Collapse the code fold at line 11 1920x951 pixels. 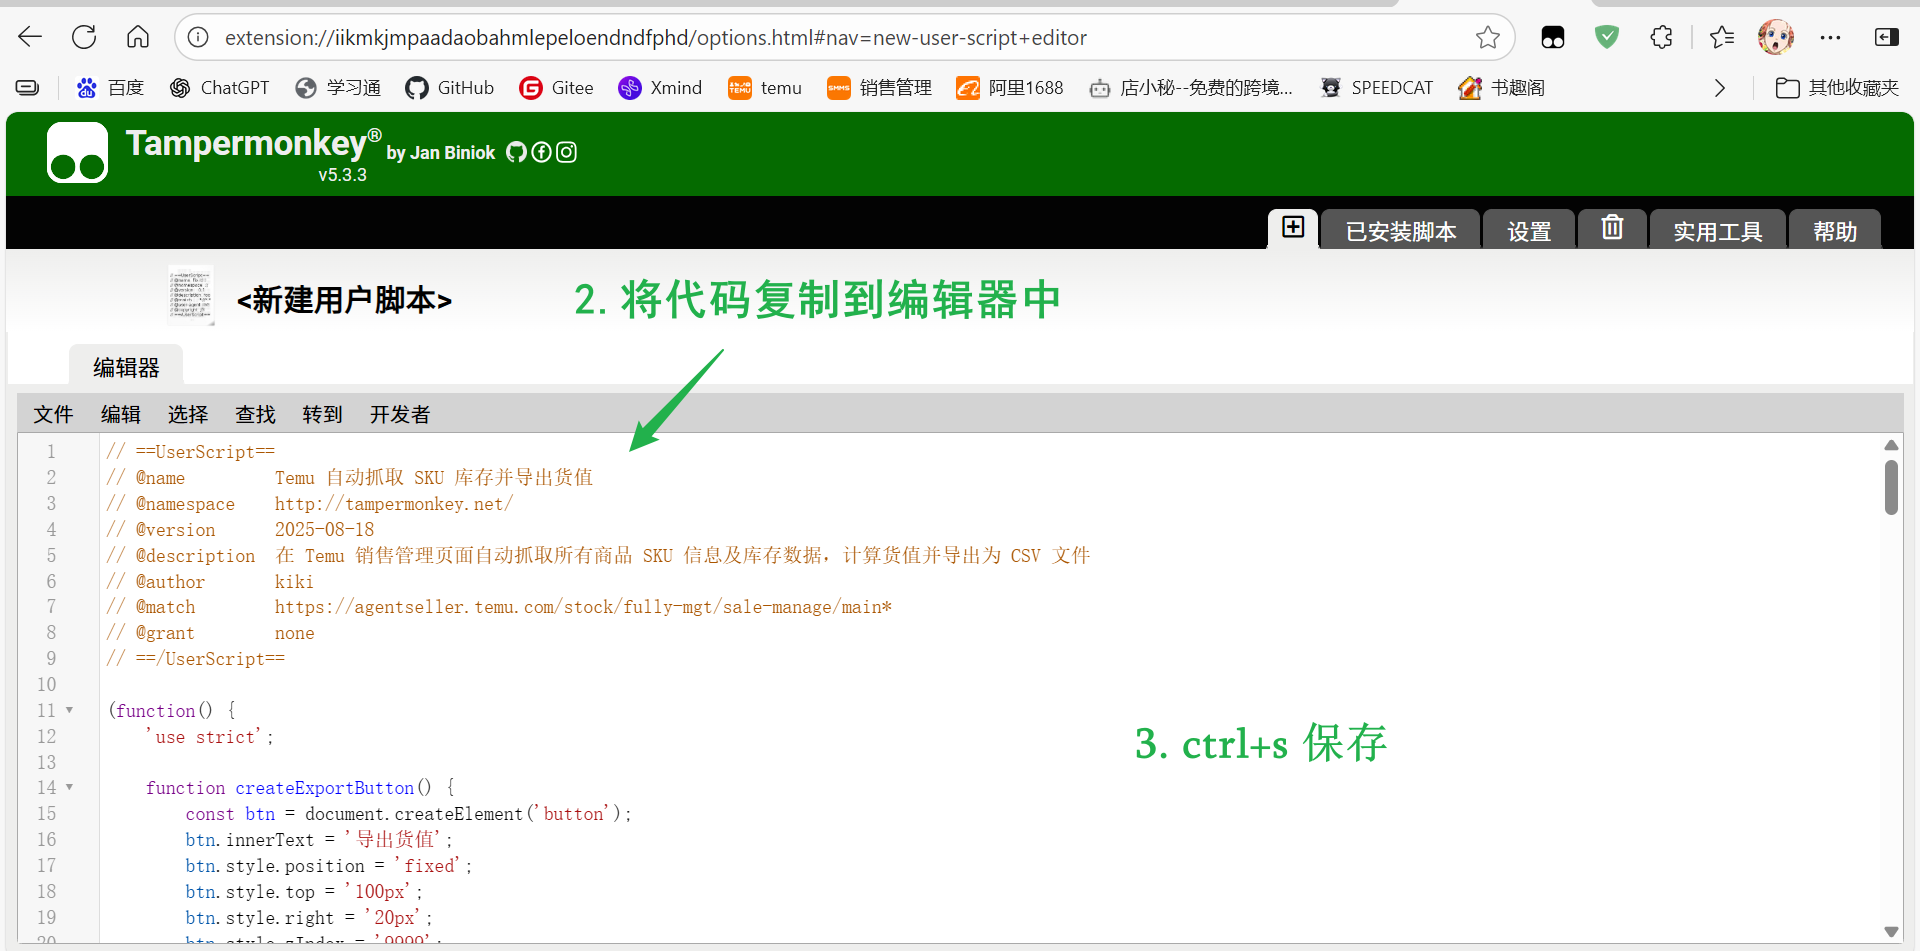click(68, 710)
